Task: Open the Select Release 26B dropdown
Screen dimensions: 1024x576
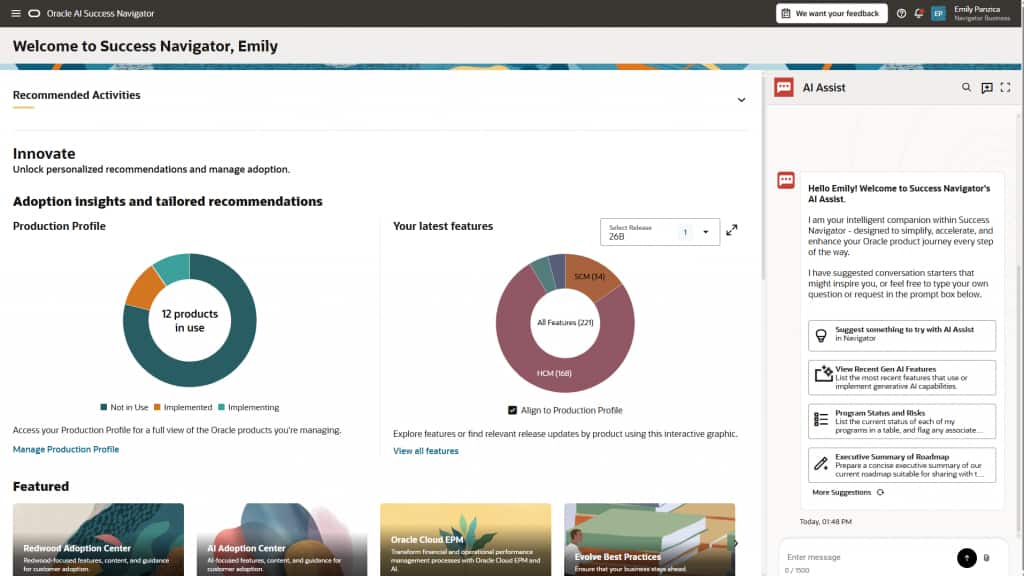Action: [660, 232]
